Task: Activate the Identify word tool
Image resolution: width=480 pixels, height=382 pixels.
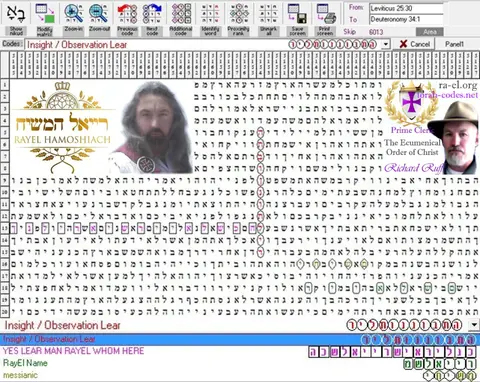Action: coord(210,18)
